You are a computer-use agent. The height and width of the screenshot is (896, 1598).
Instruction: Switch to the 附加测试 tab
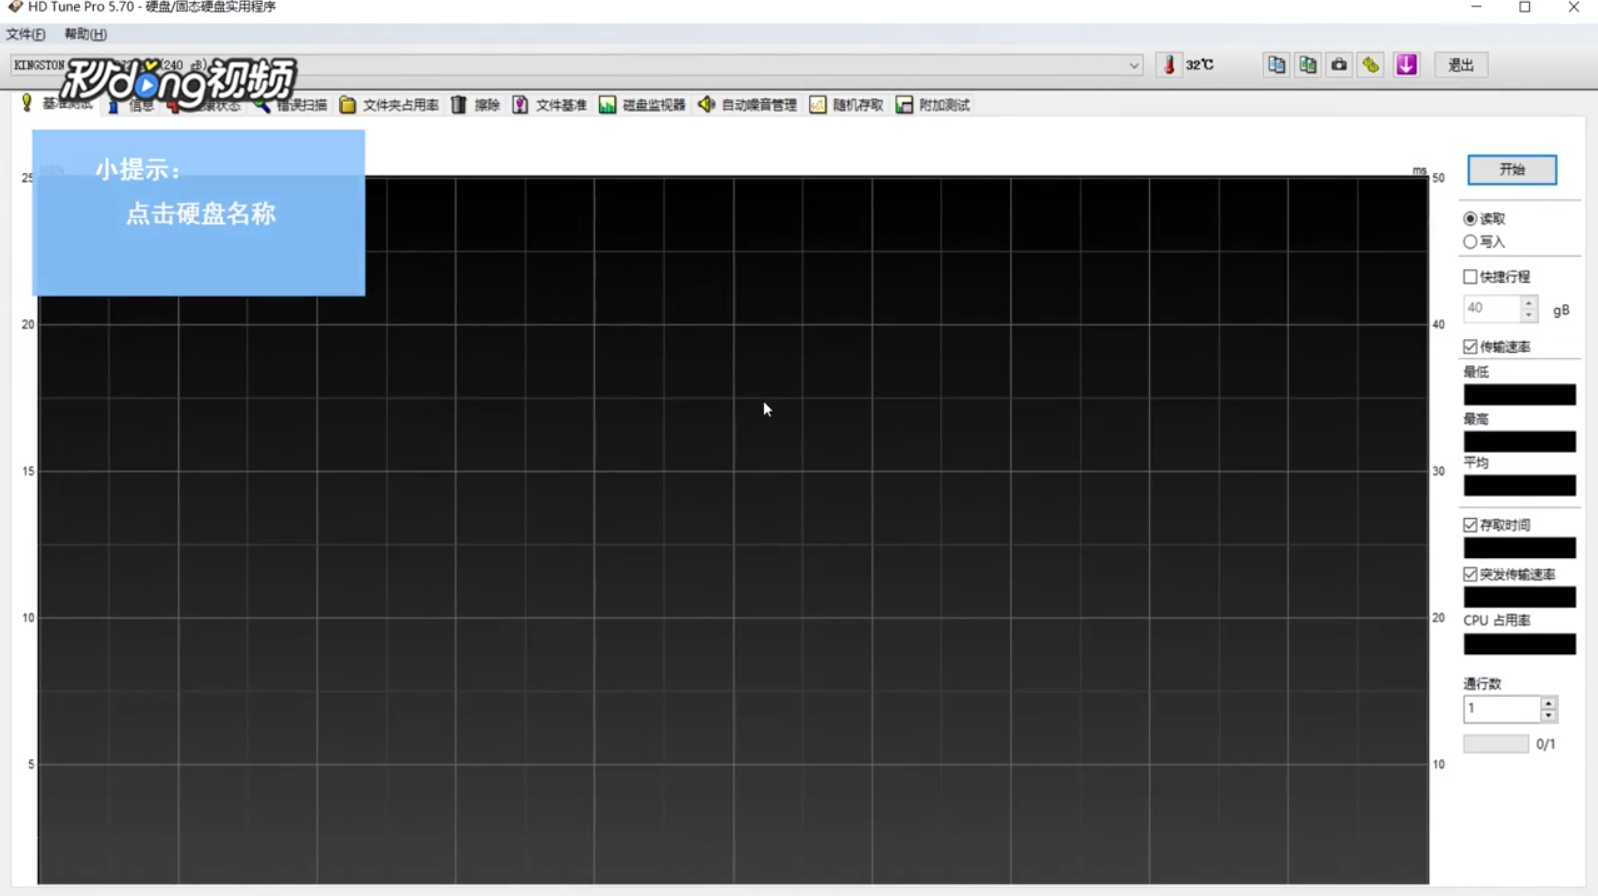[x=933, y=105]
